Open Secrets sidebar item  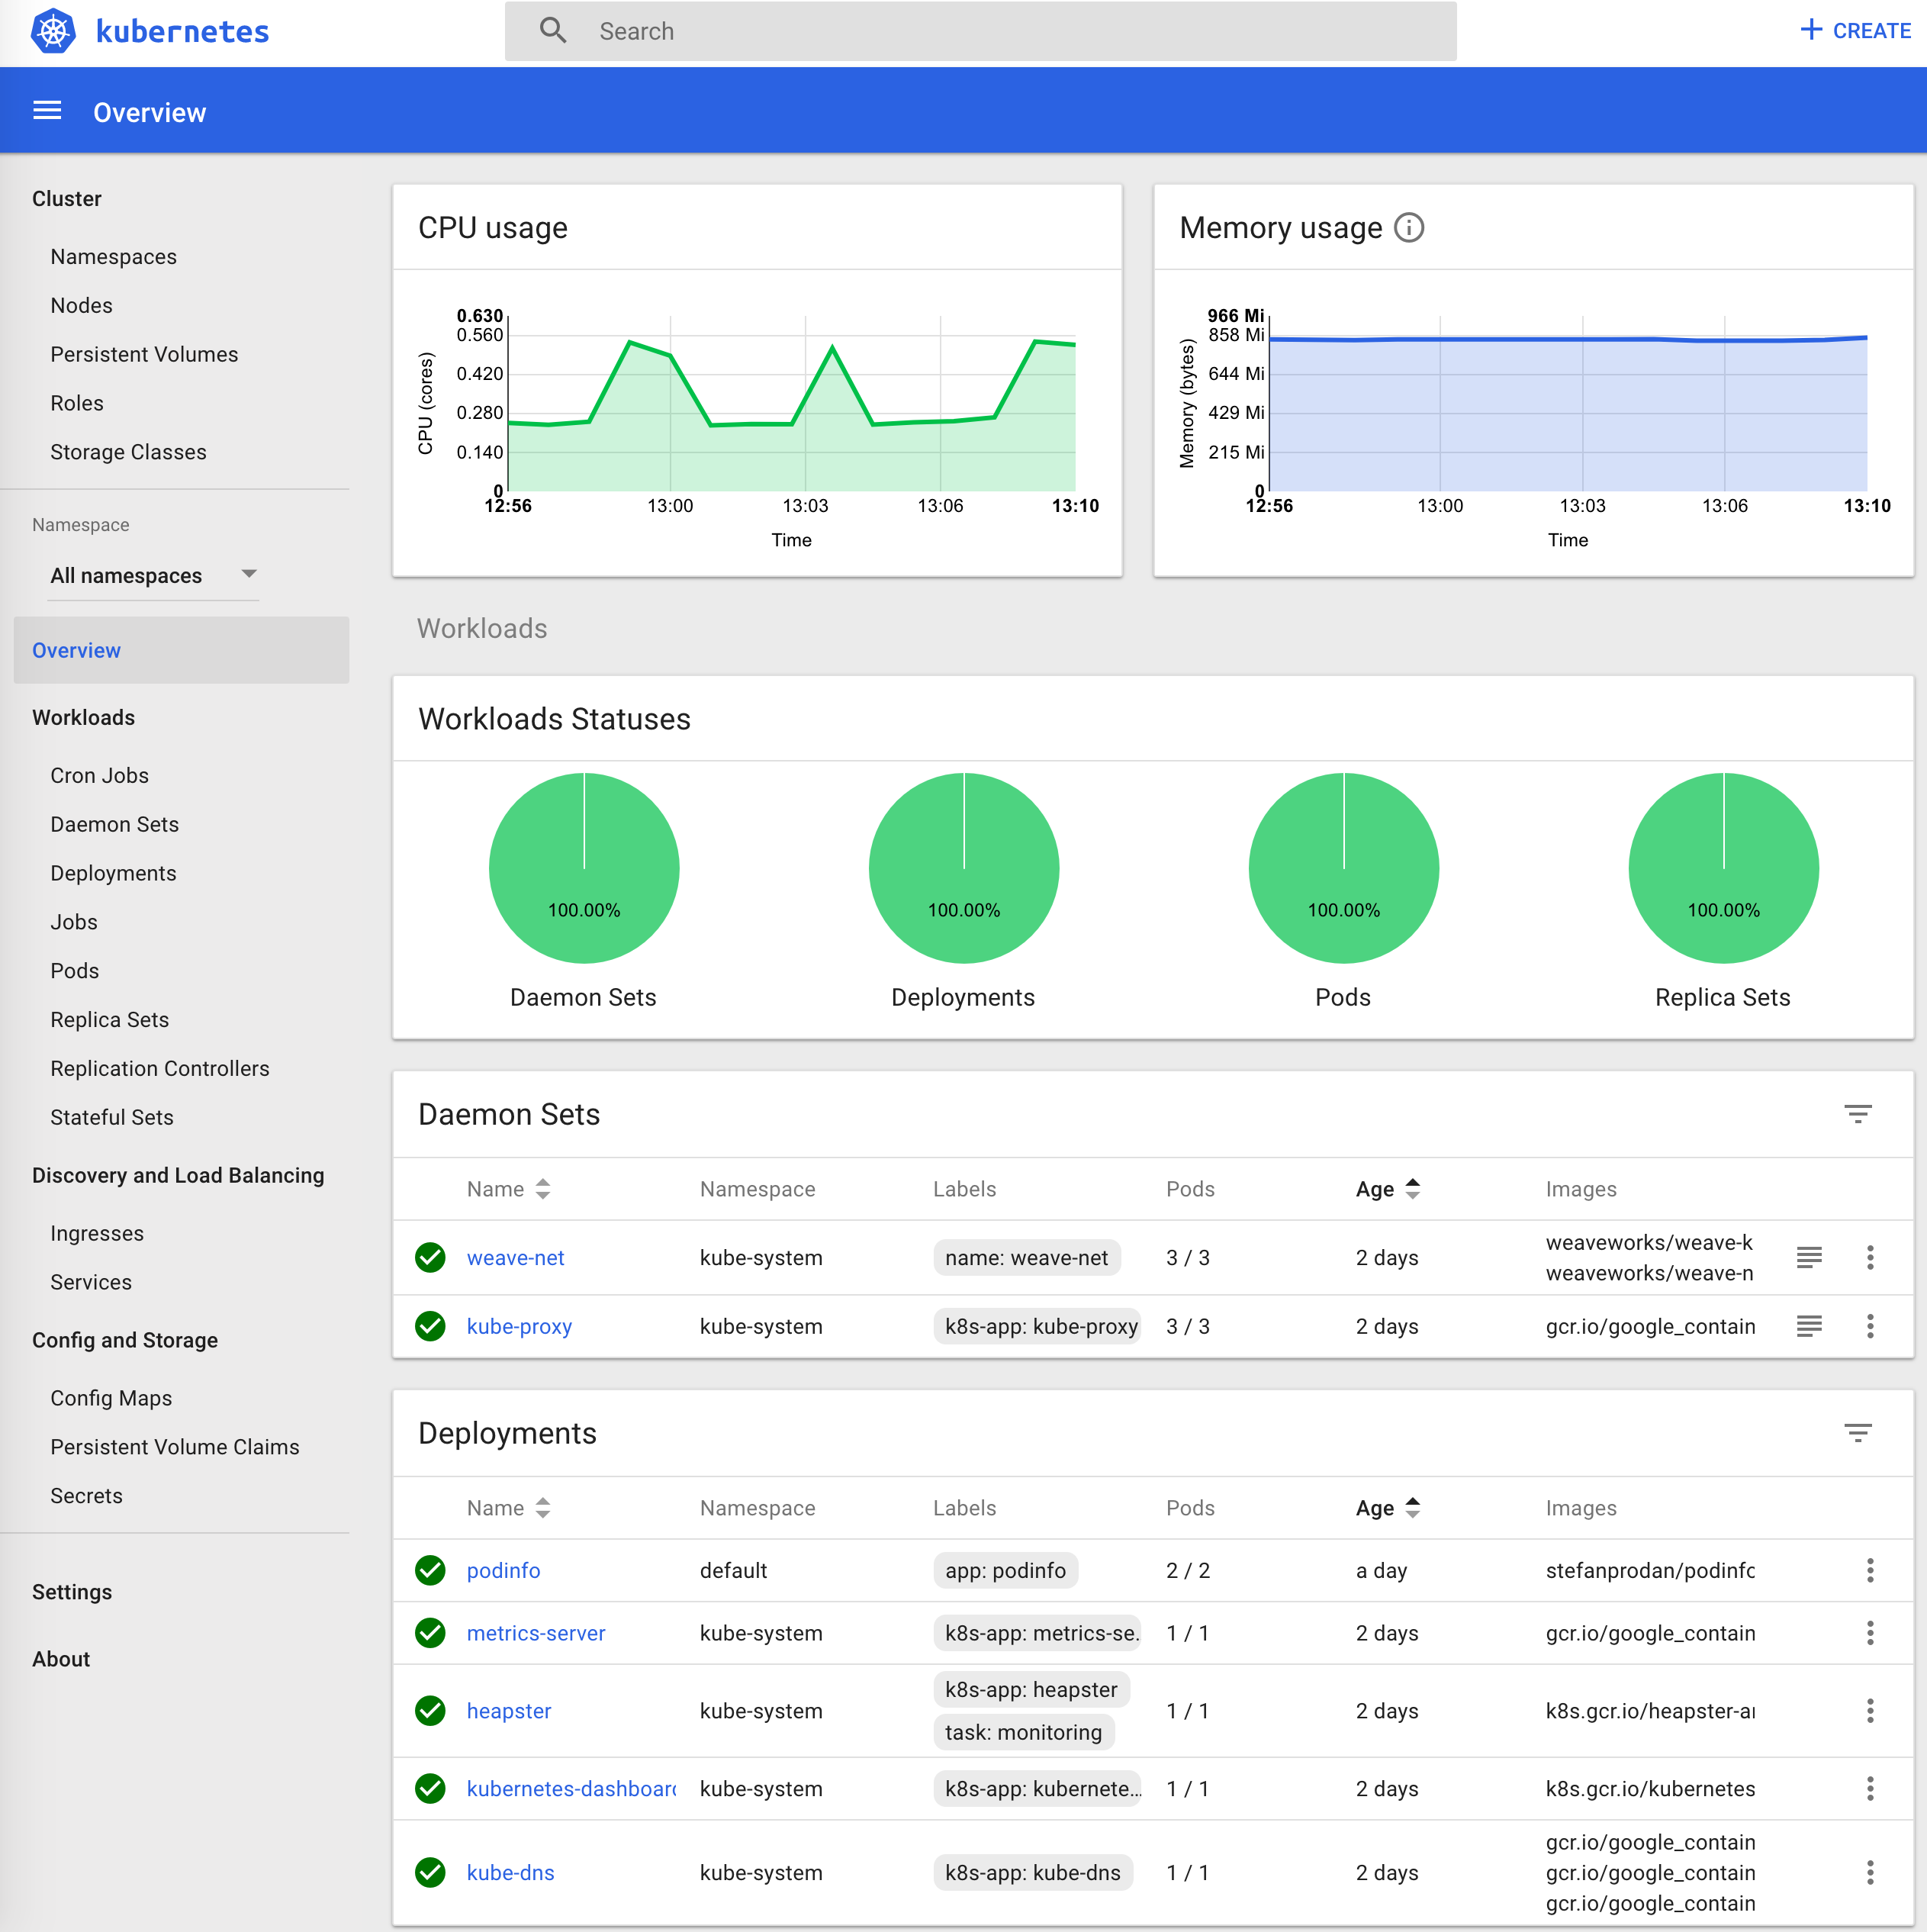(x=86, y=1496)
